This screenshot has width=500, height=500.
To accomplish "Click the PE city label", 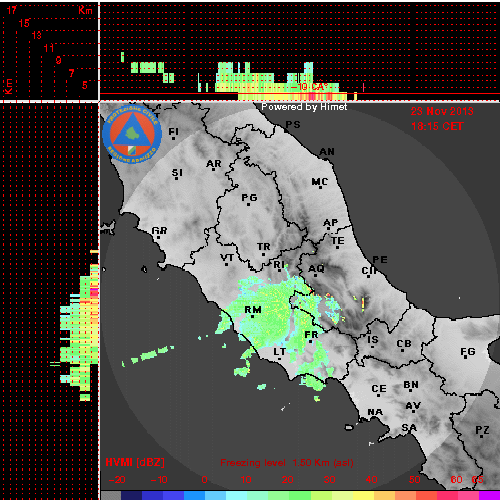I will pyautogui.click(x=380, y=260).
